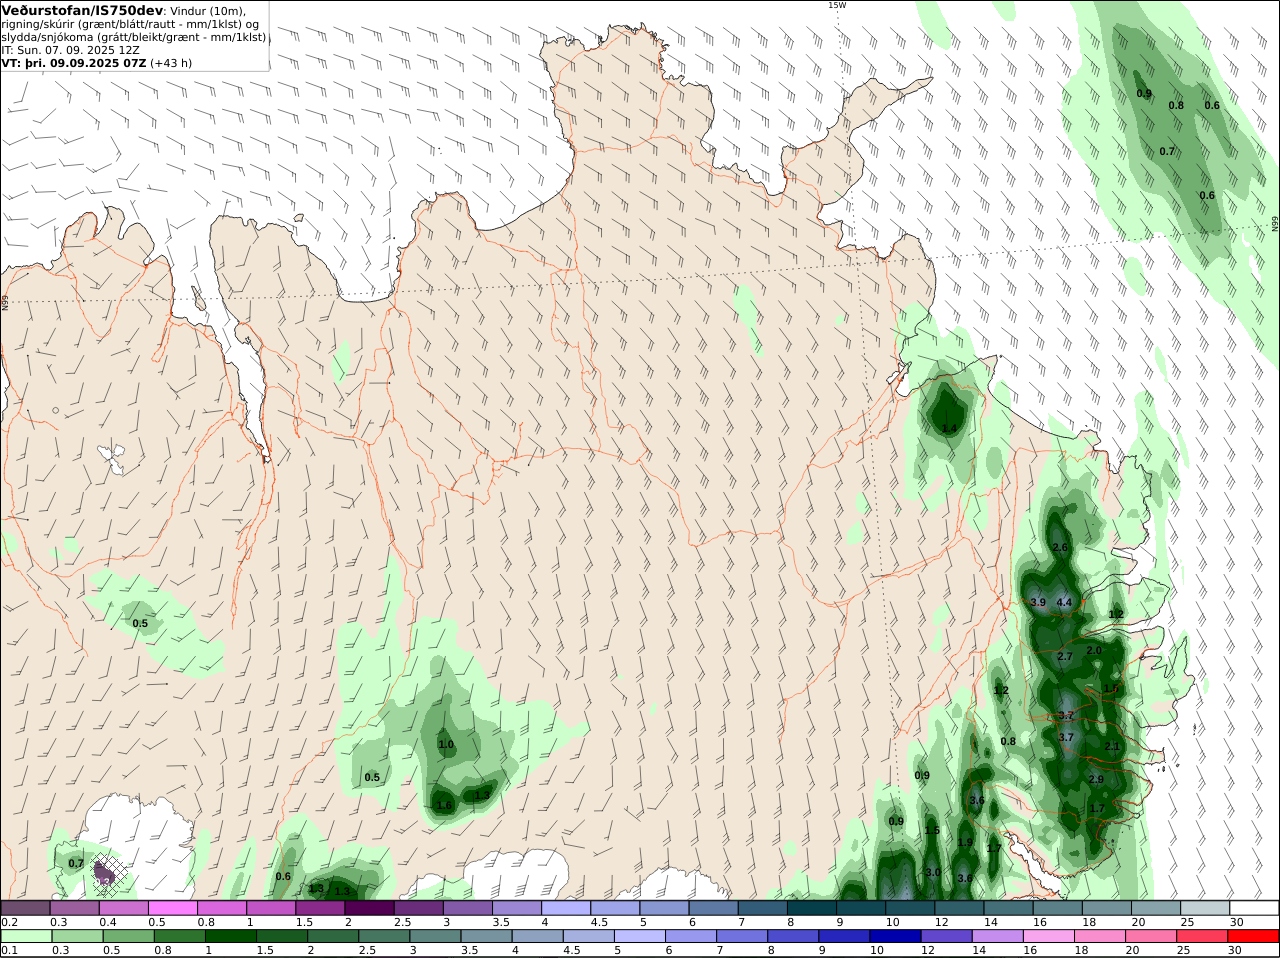1280x958 pixels.
Task: Click the 4.4 precipitation value on map
Action: tap(1064, 603)
